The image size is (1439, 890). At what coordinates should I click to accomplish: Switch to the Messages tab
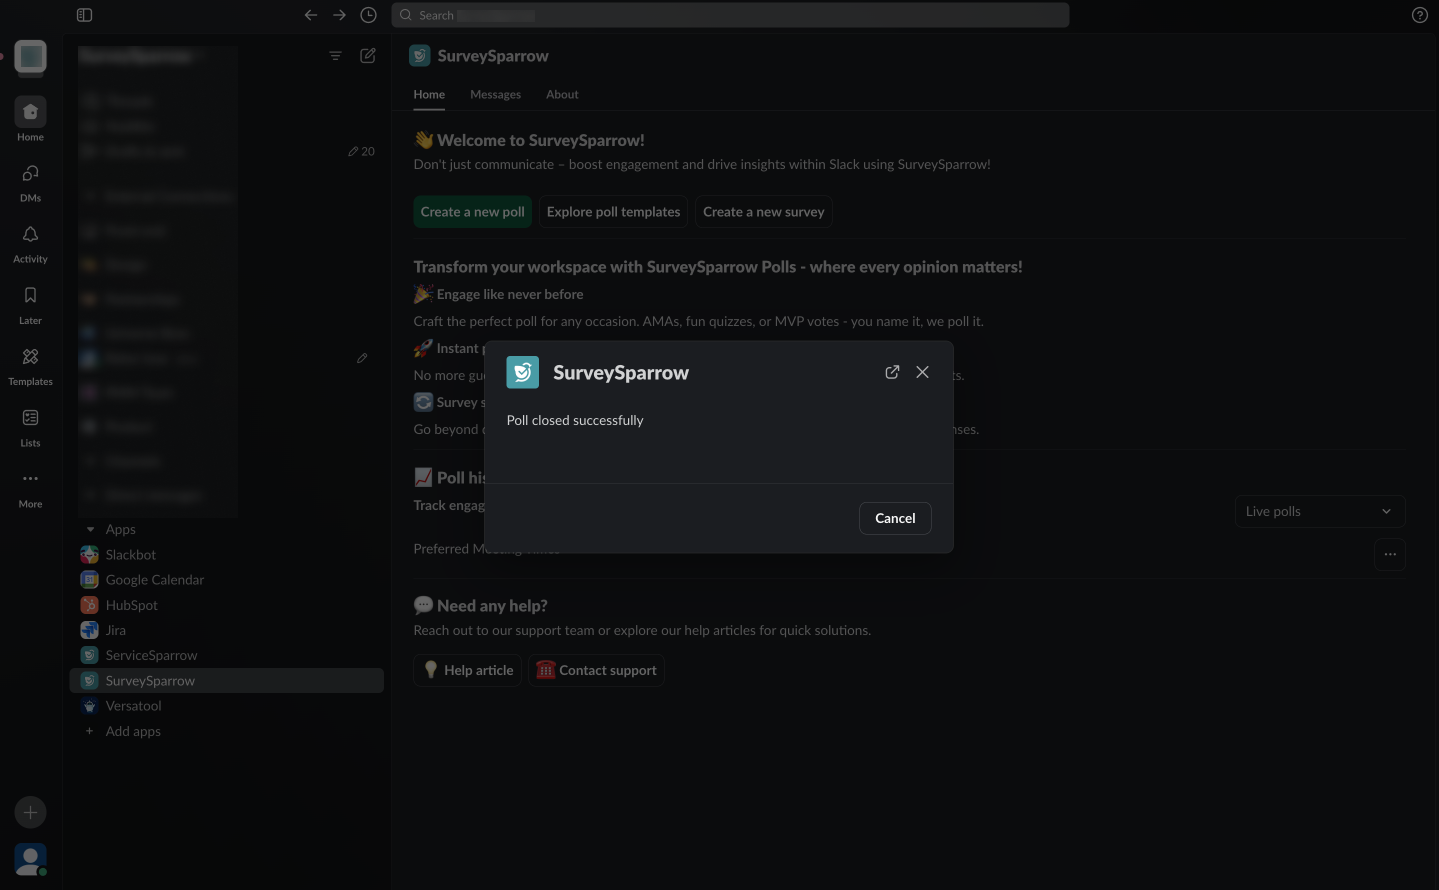[495, 94]
